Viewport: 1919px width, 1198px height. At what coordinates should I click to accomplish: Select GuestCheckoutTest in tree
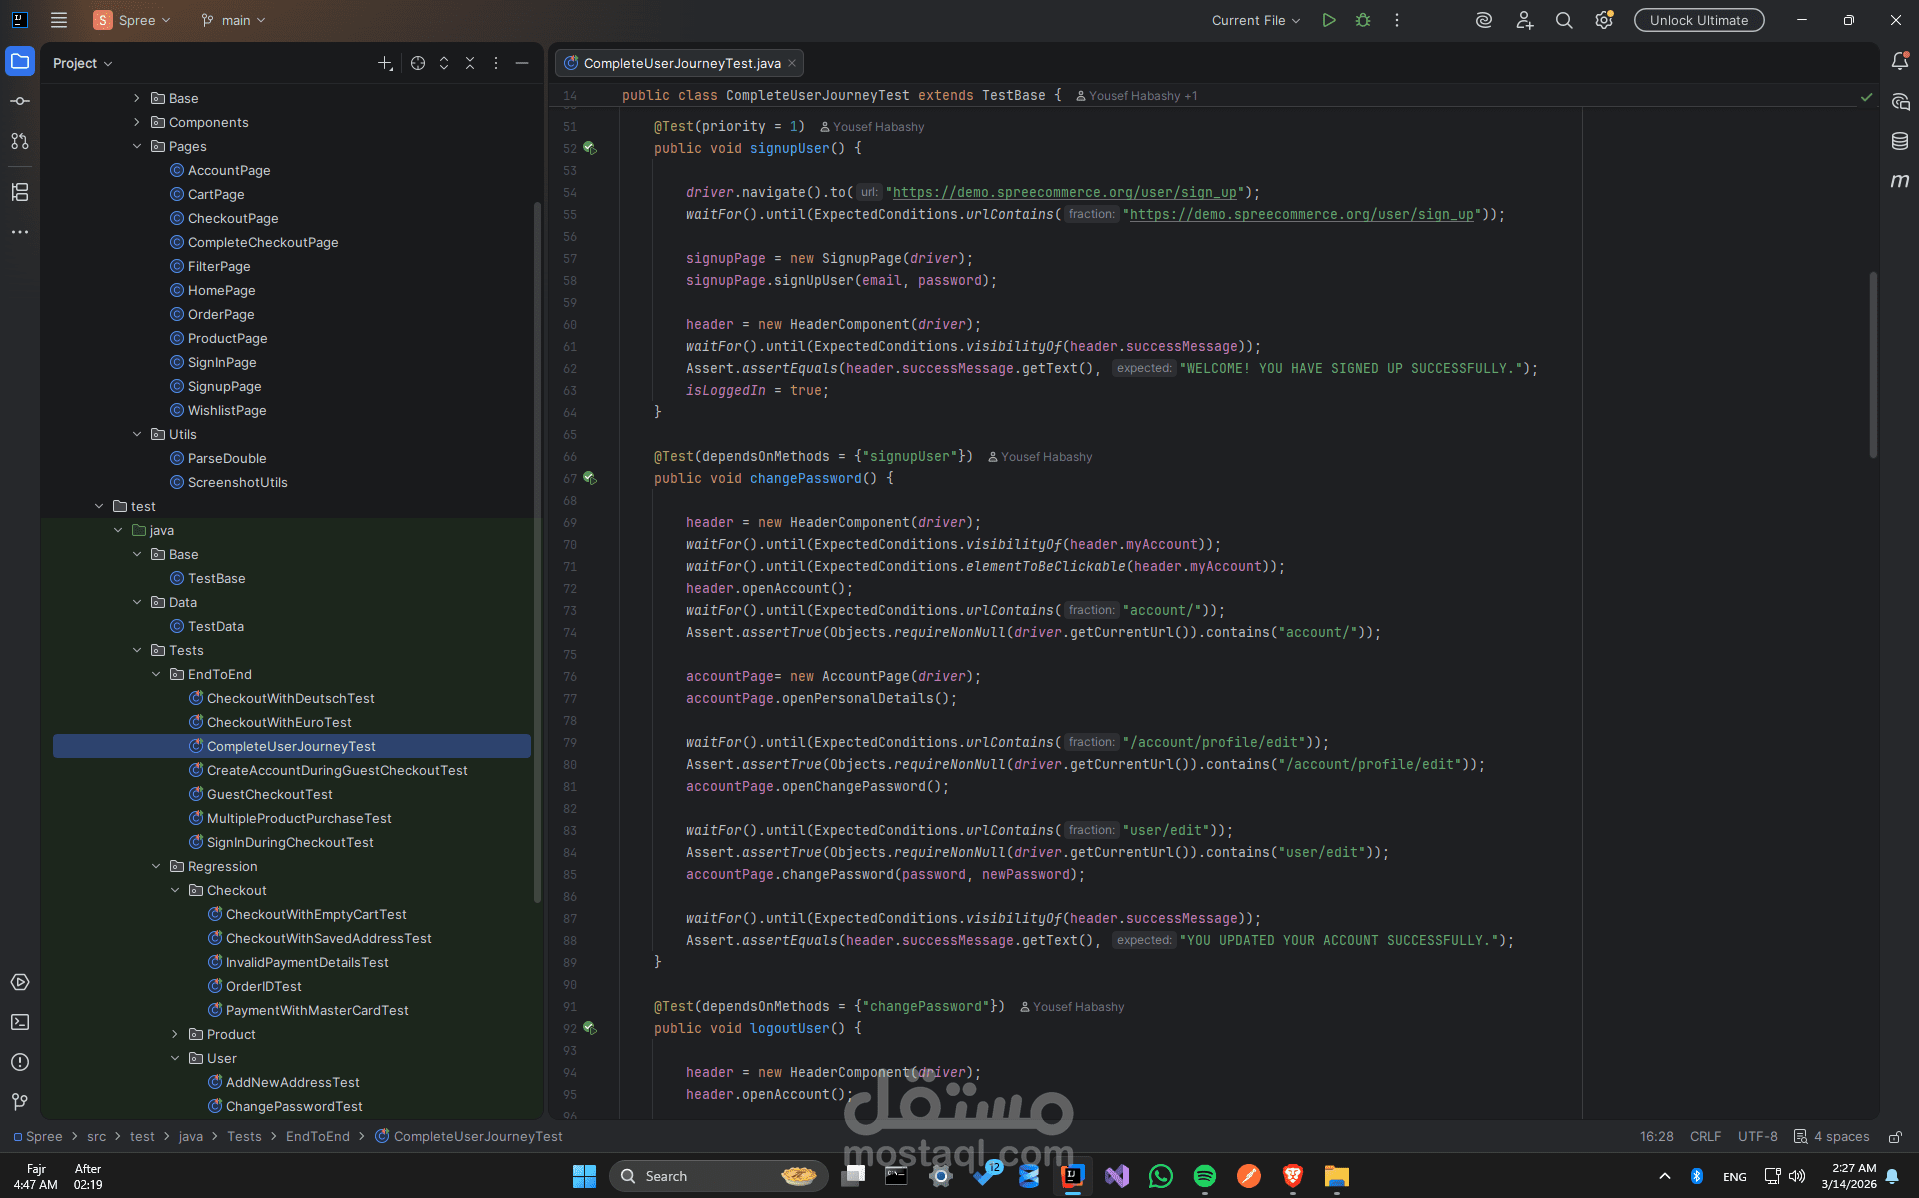(270, 794)
